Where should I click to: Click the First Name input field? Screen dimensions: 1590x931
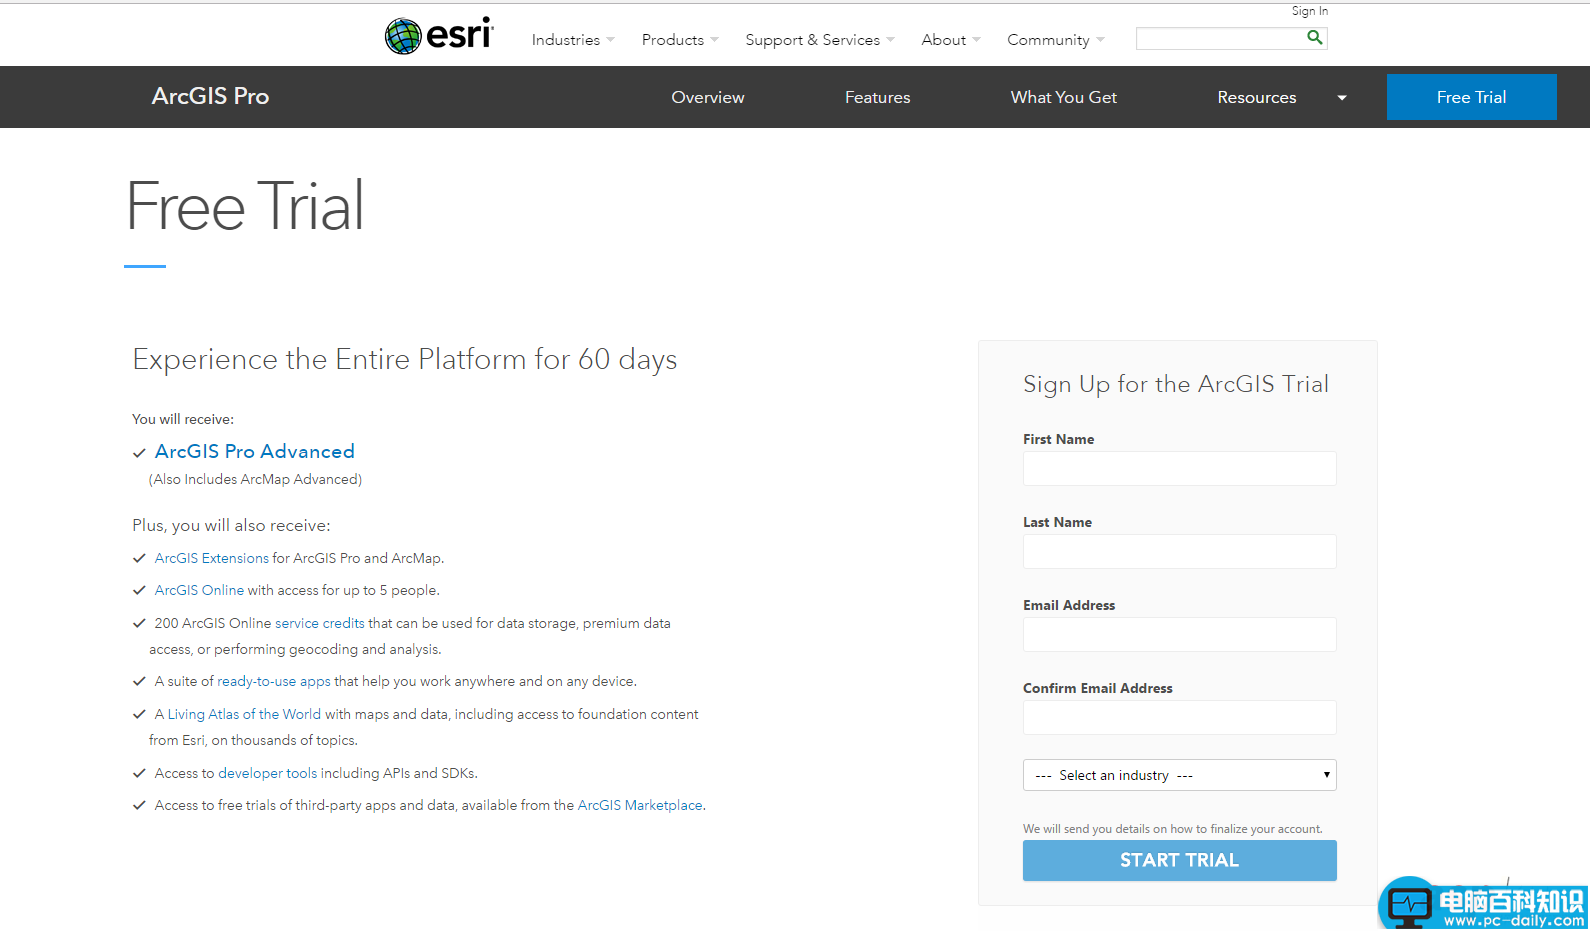(x=1180, y=468)
